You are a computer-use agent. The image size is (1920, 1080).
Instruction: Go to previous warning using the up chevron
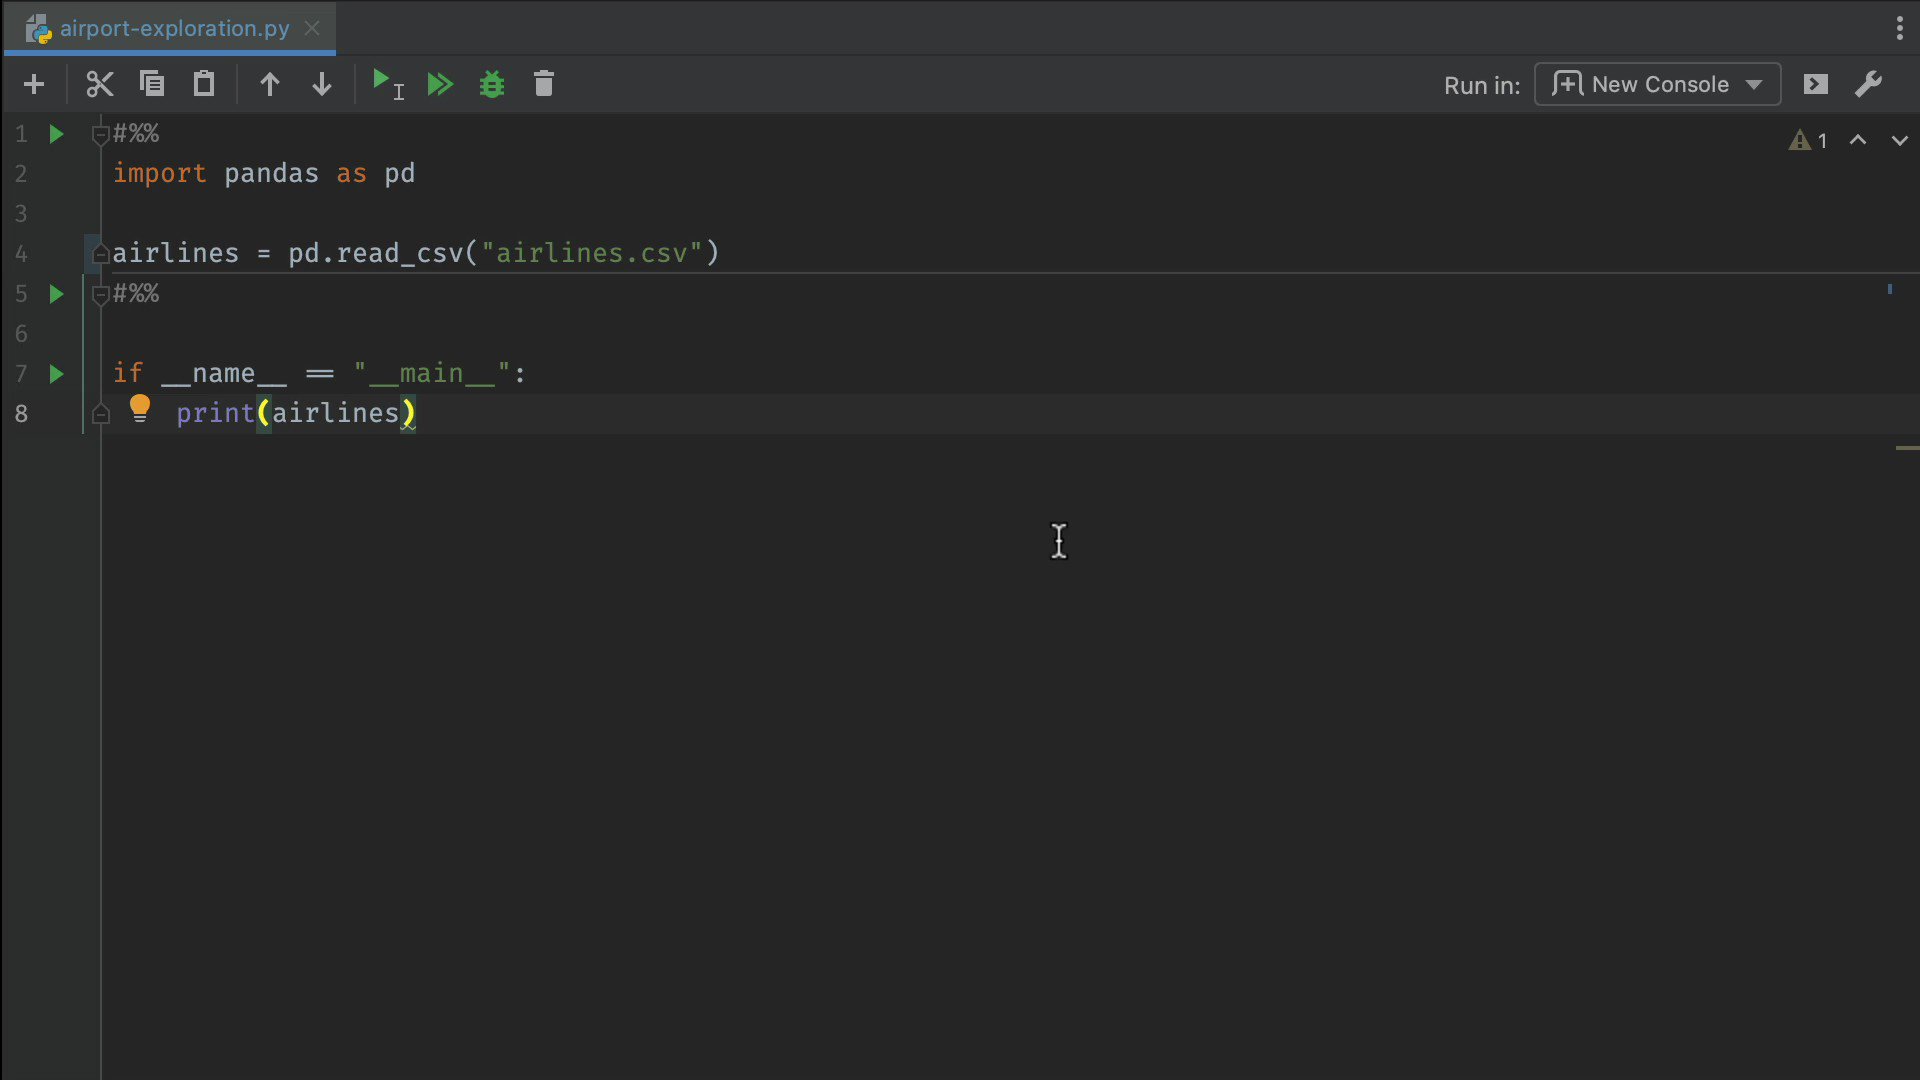pos(1857,141)
